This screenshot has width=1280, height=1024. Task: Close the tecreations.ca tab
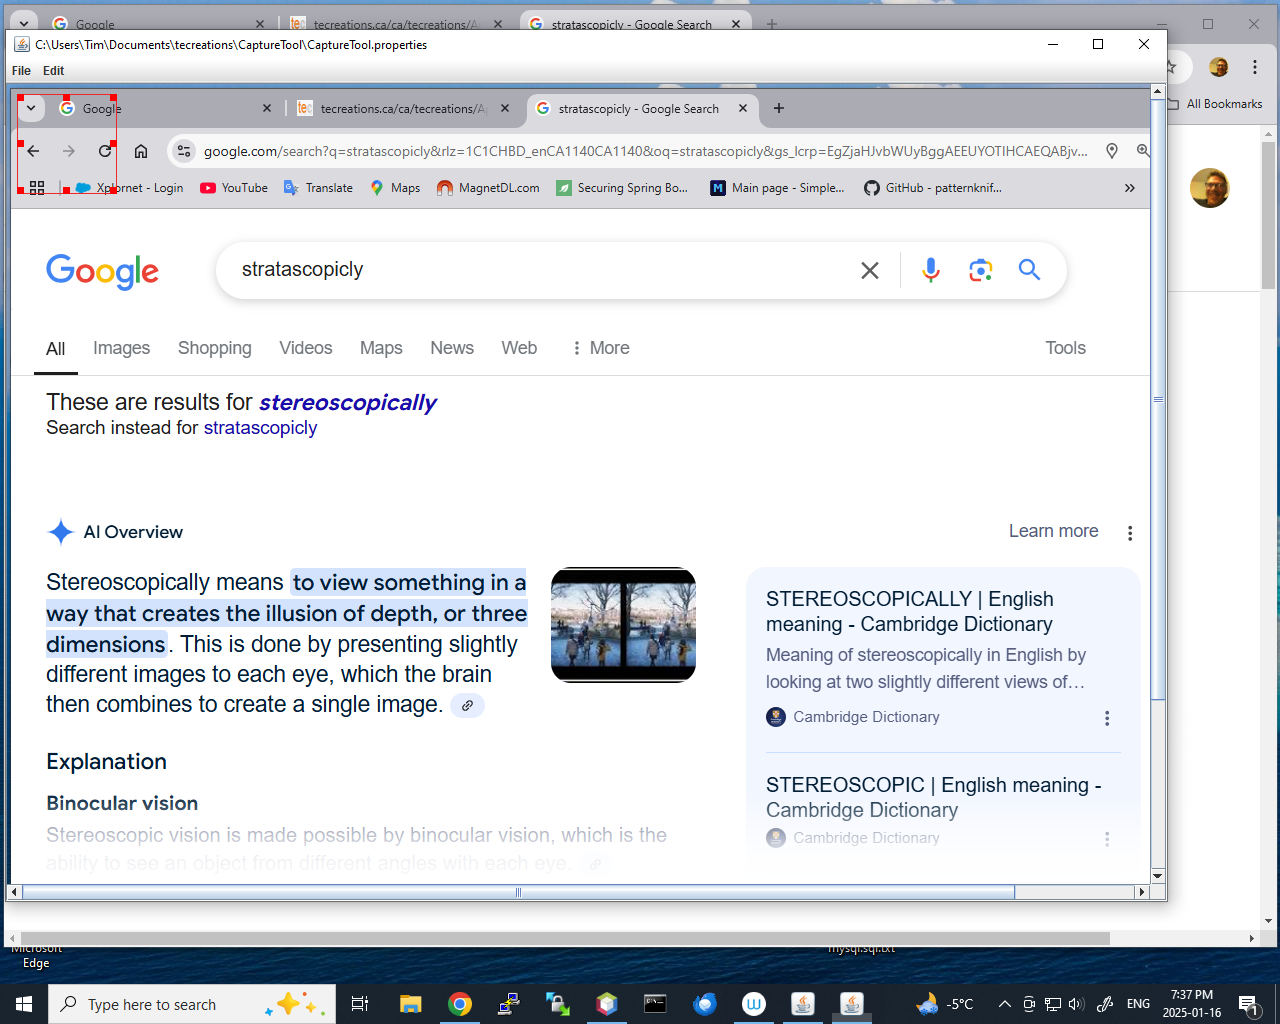[x=505, y=108]
